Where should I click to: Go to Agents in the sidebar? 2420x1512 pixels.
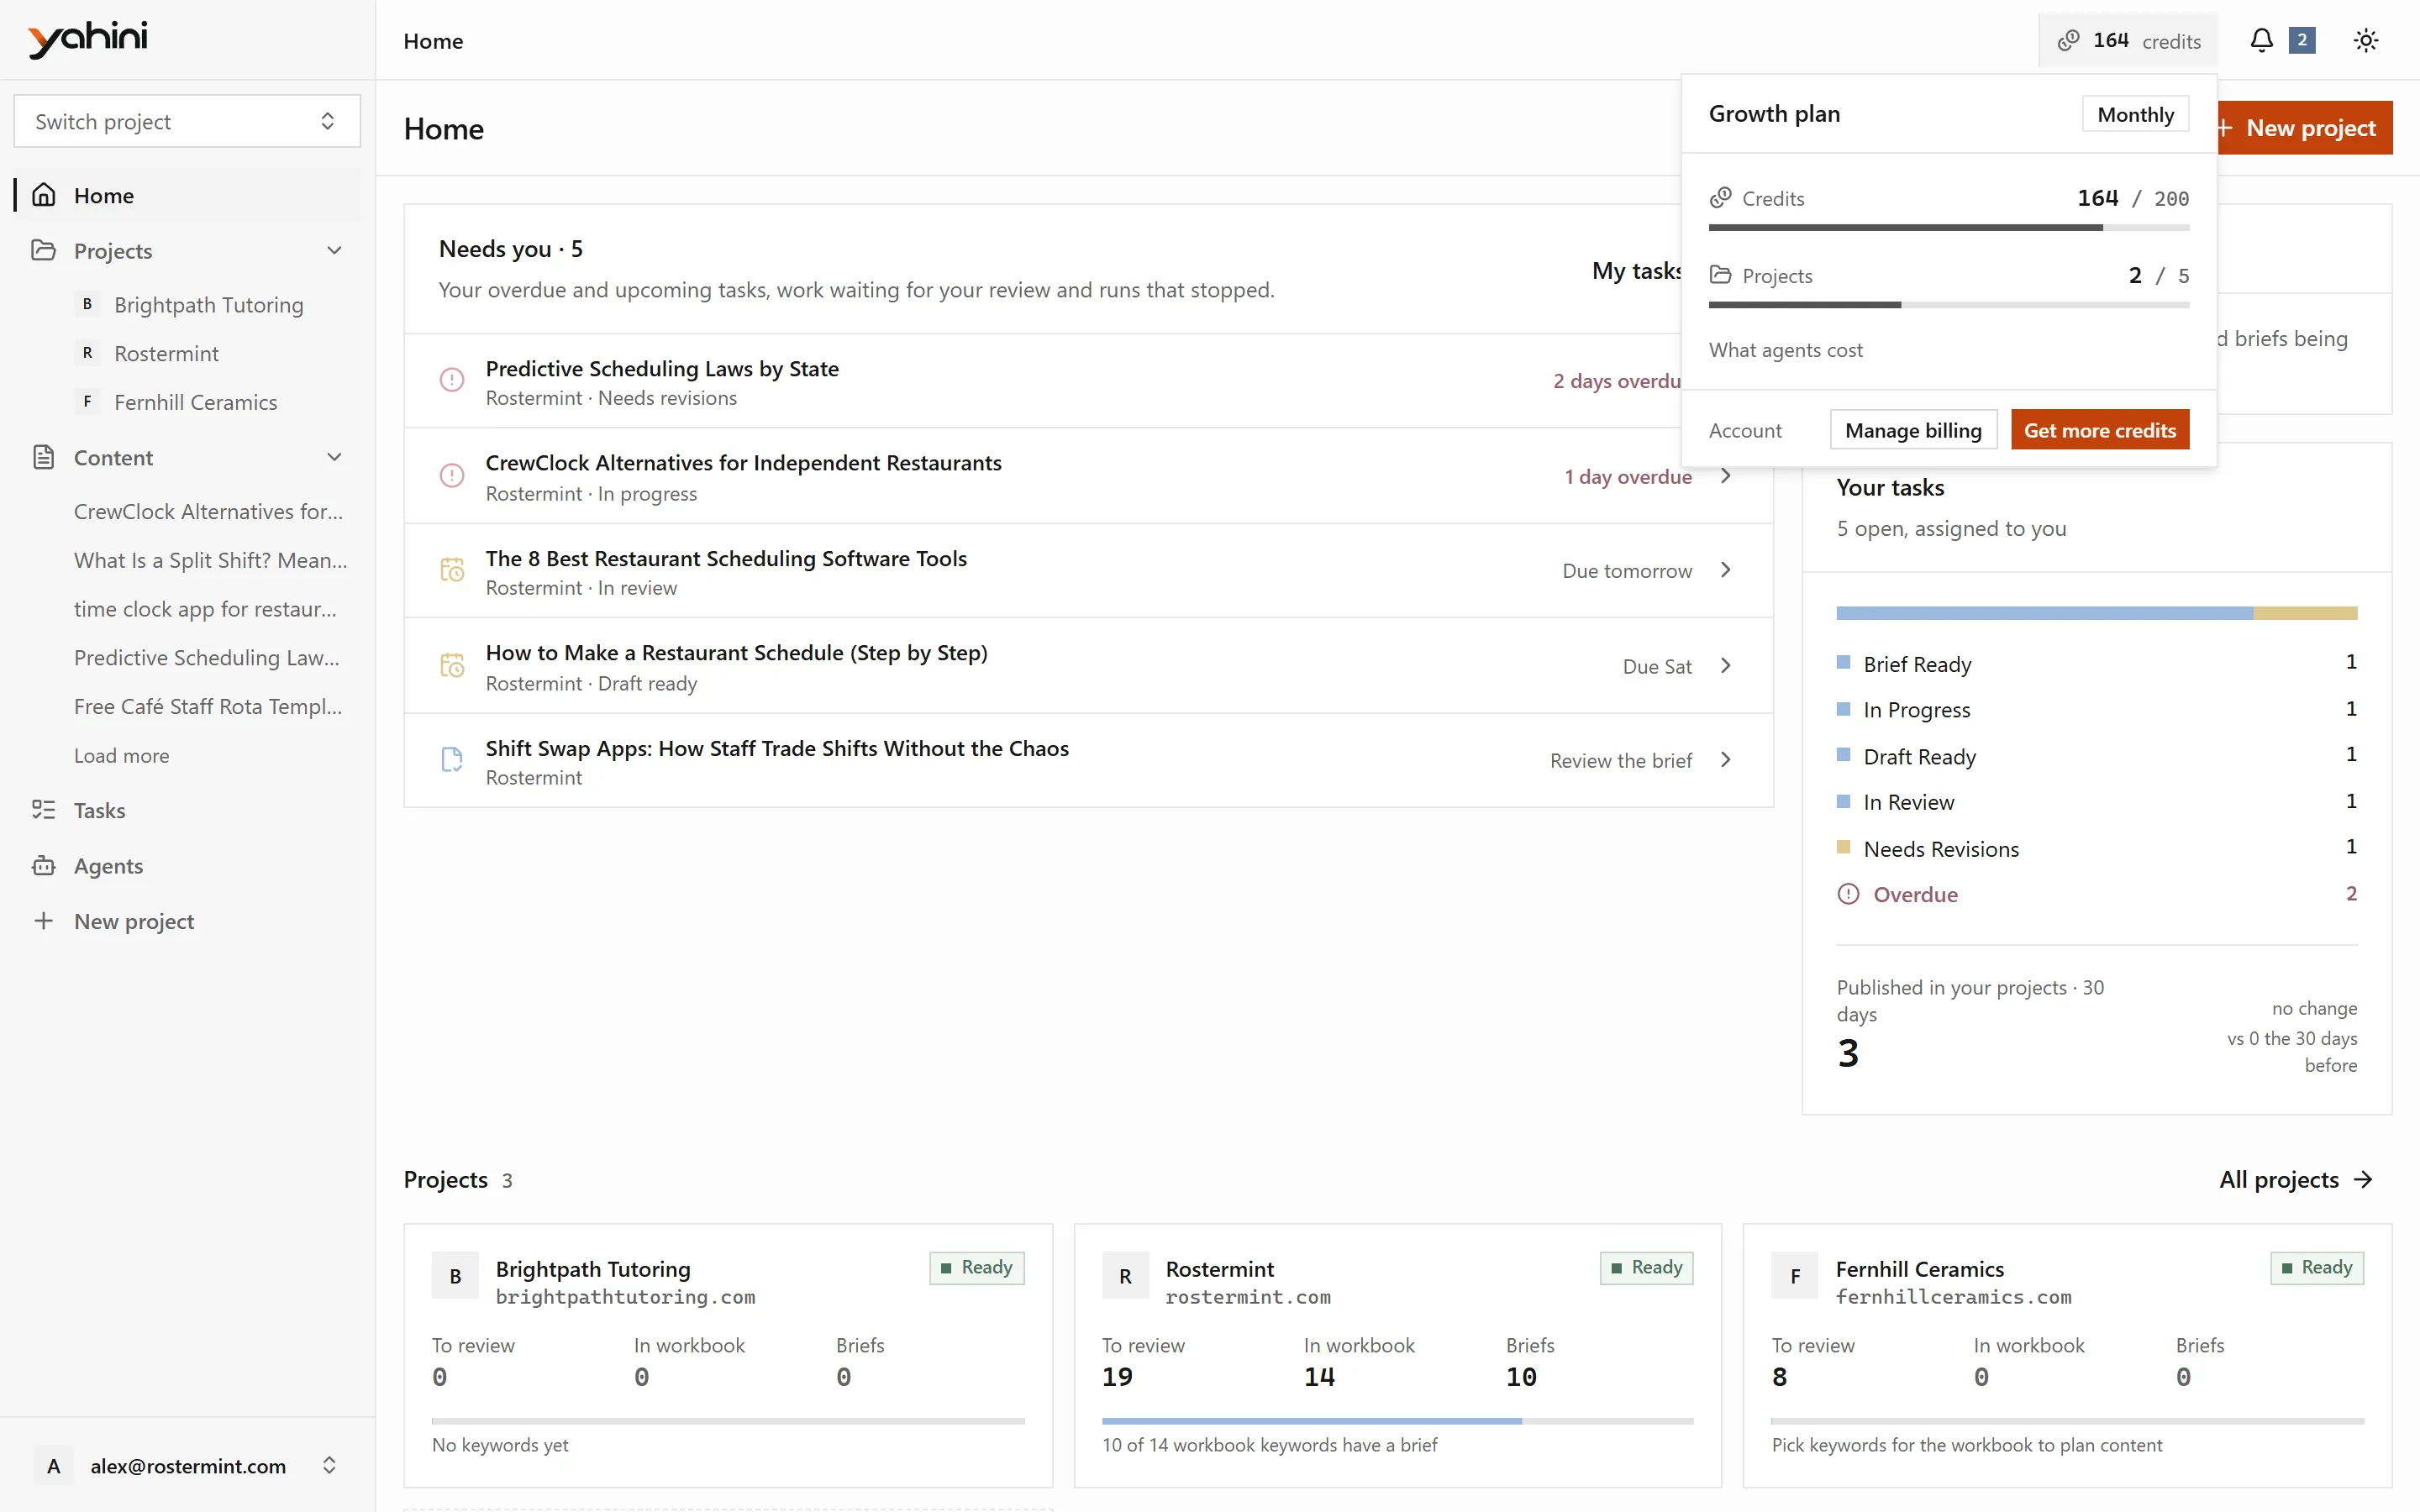(x=187, y=865)
